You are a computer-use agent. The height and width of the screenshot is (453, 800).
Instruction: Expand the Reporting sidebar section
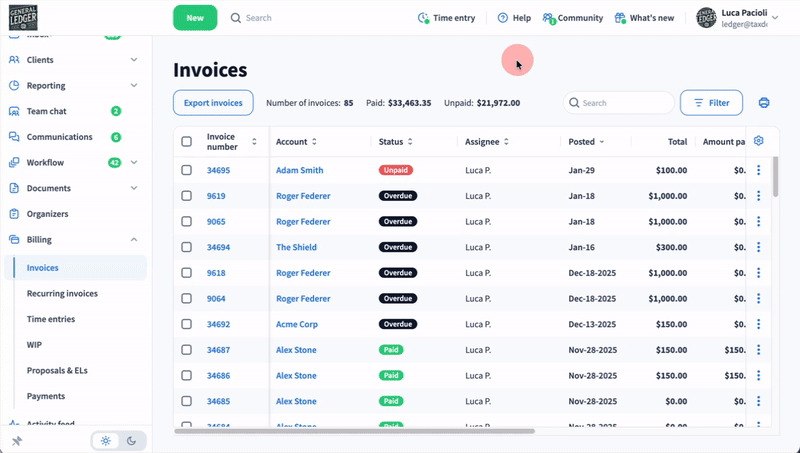[134, 86]
